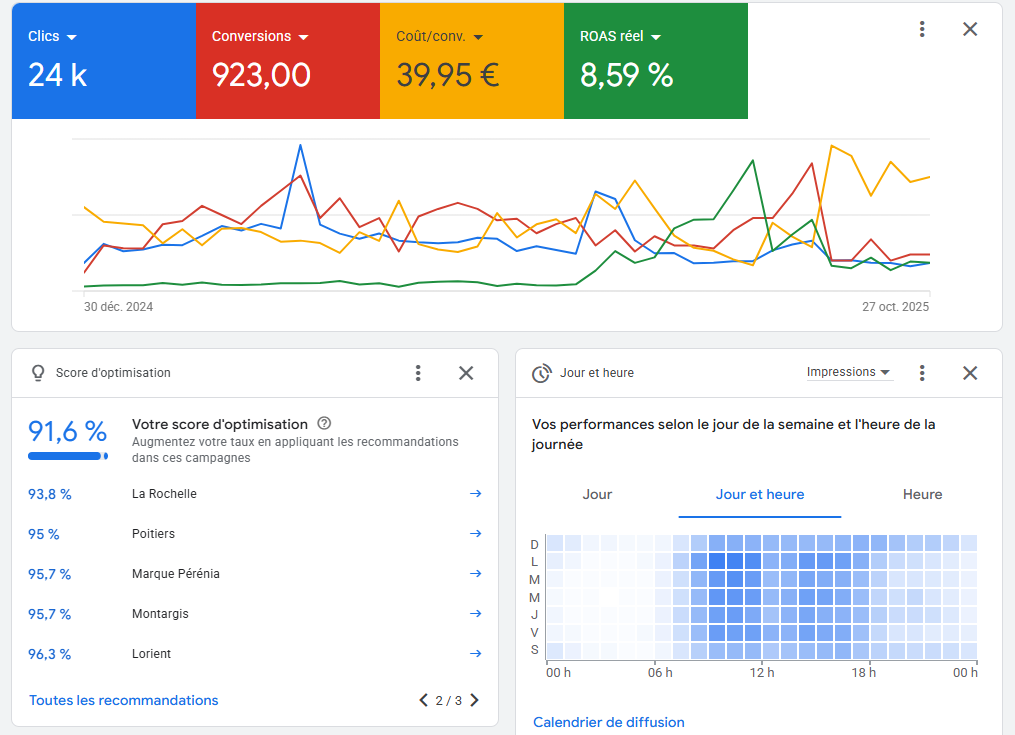The image size is (1015, 735).
Task: Open more options for Score d'optimisation card
Action: pos(418,373)
